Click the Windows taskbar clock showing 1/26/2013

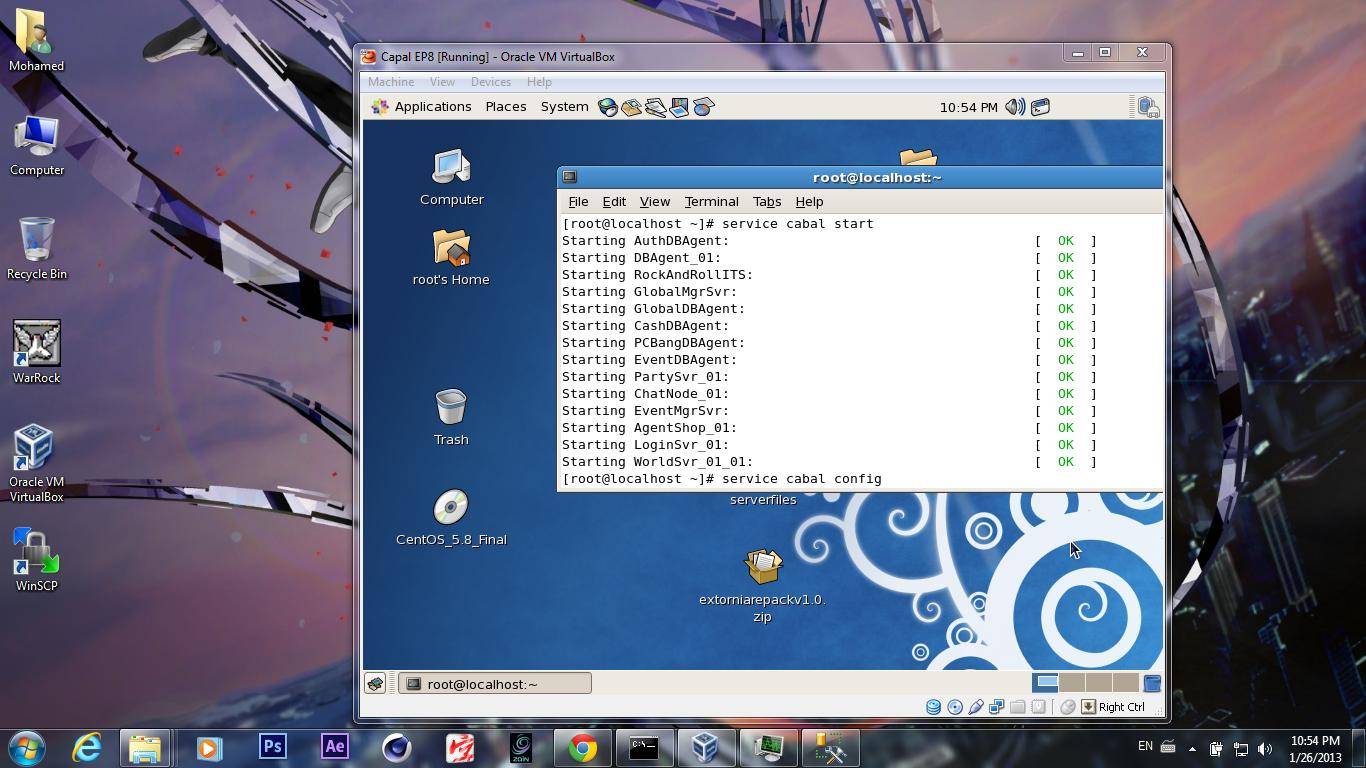tap(1315, 748)
